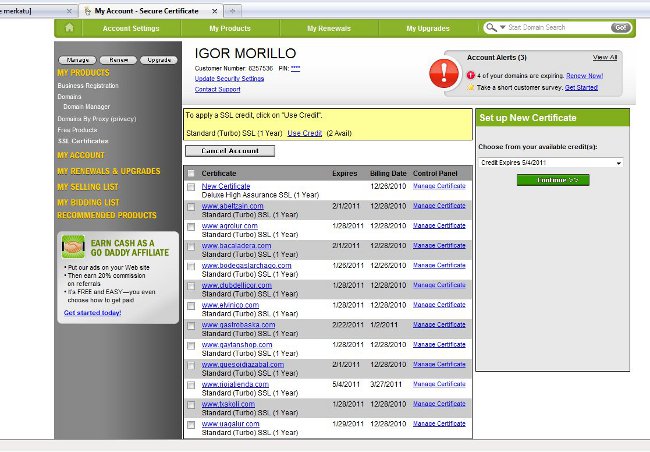Open SSL Certificates in the sidebar
The image size is (650, 452).
(82, 141)
